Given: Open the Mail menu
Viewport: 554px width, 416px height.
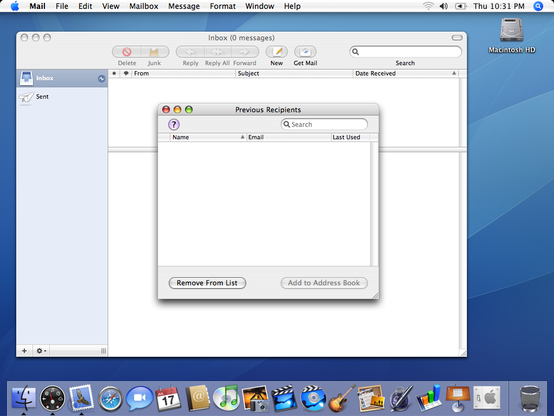Looking at the screenshot, I should (37, 6).
